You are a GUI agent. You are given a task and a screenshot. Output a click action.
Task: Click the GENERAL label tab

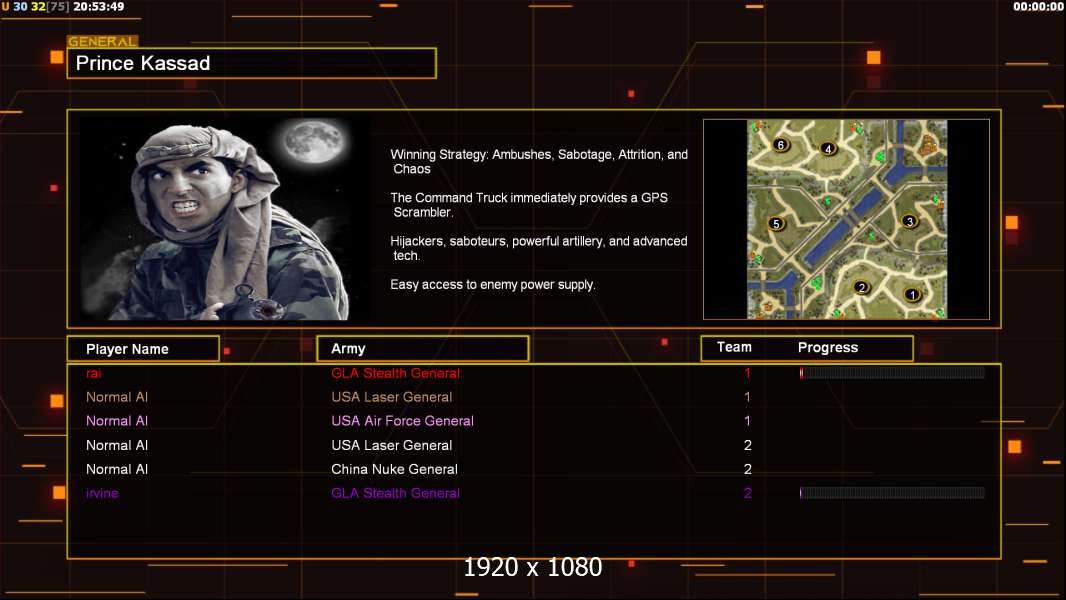[103, 41]
